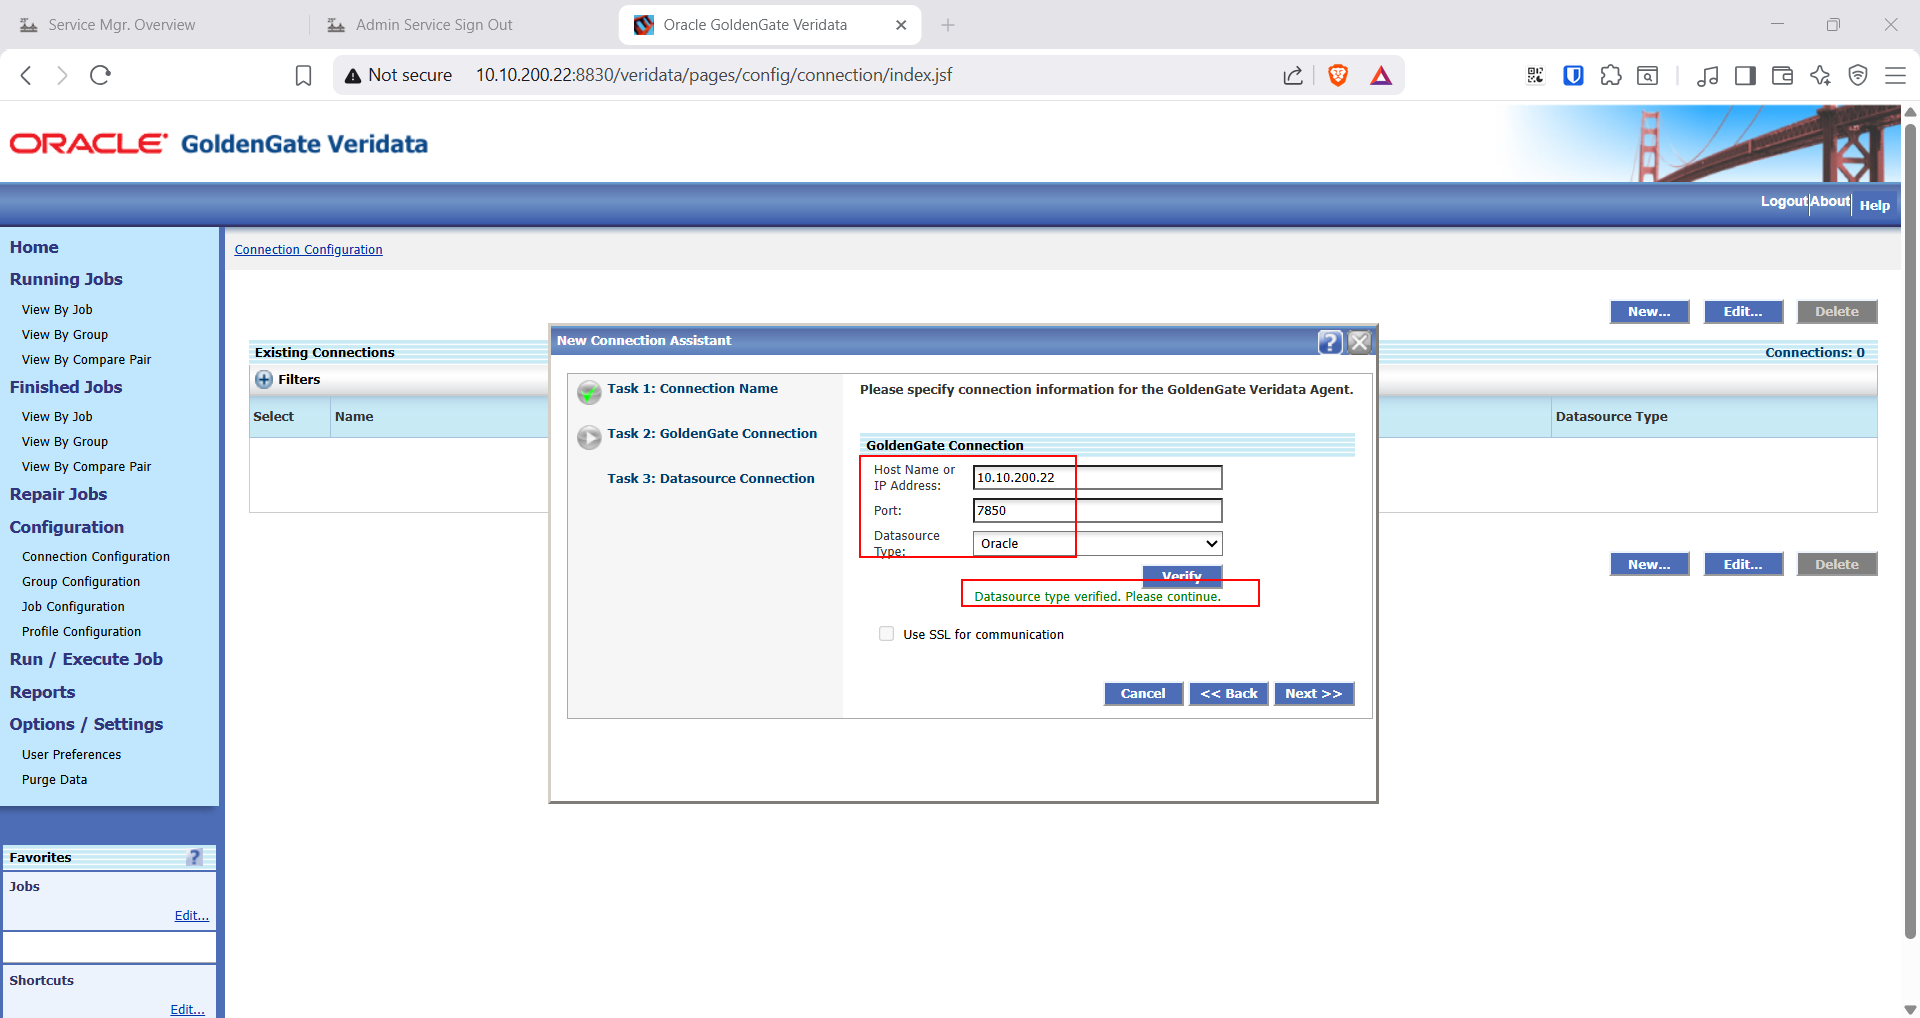The width and height of the screenshot is (1920, 1018).
Task: Click << Back in the assistant
Action: coord(1229,694)
